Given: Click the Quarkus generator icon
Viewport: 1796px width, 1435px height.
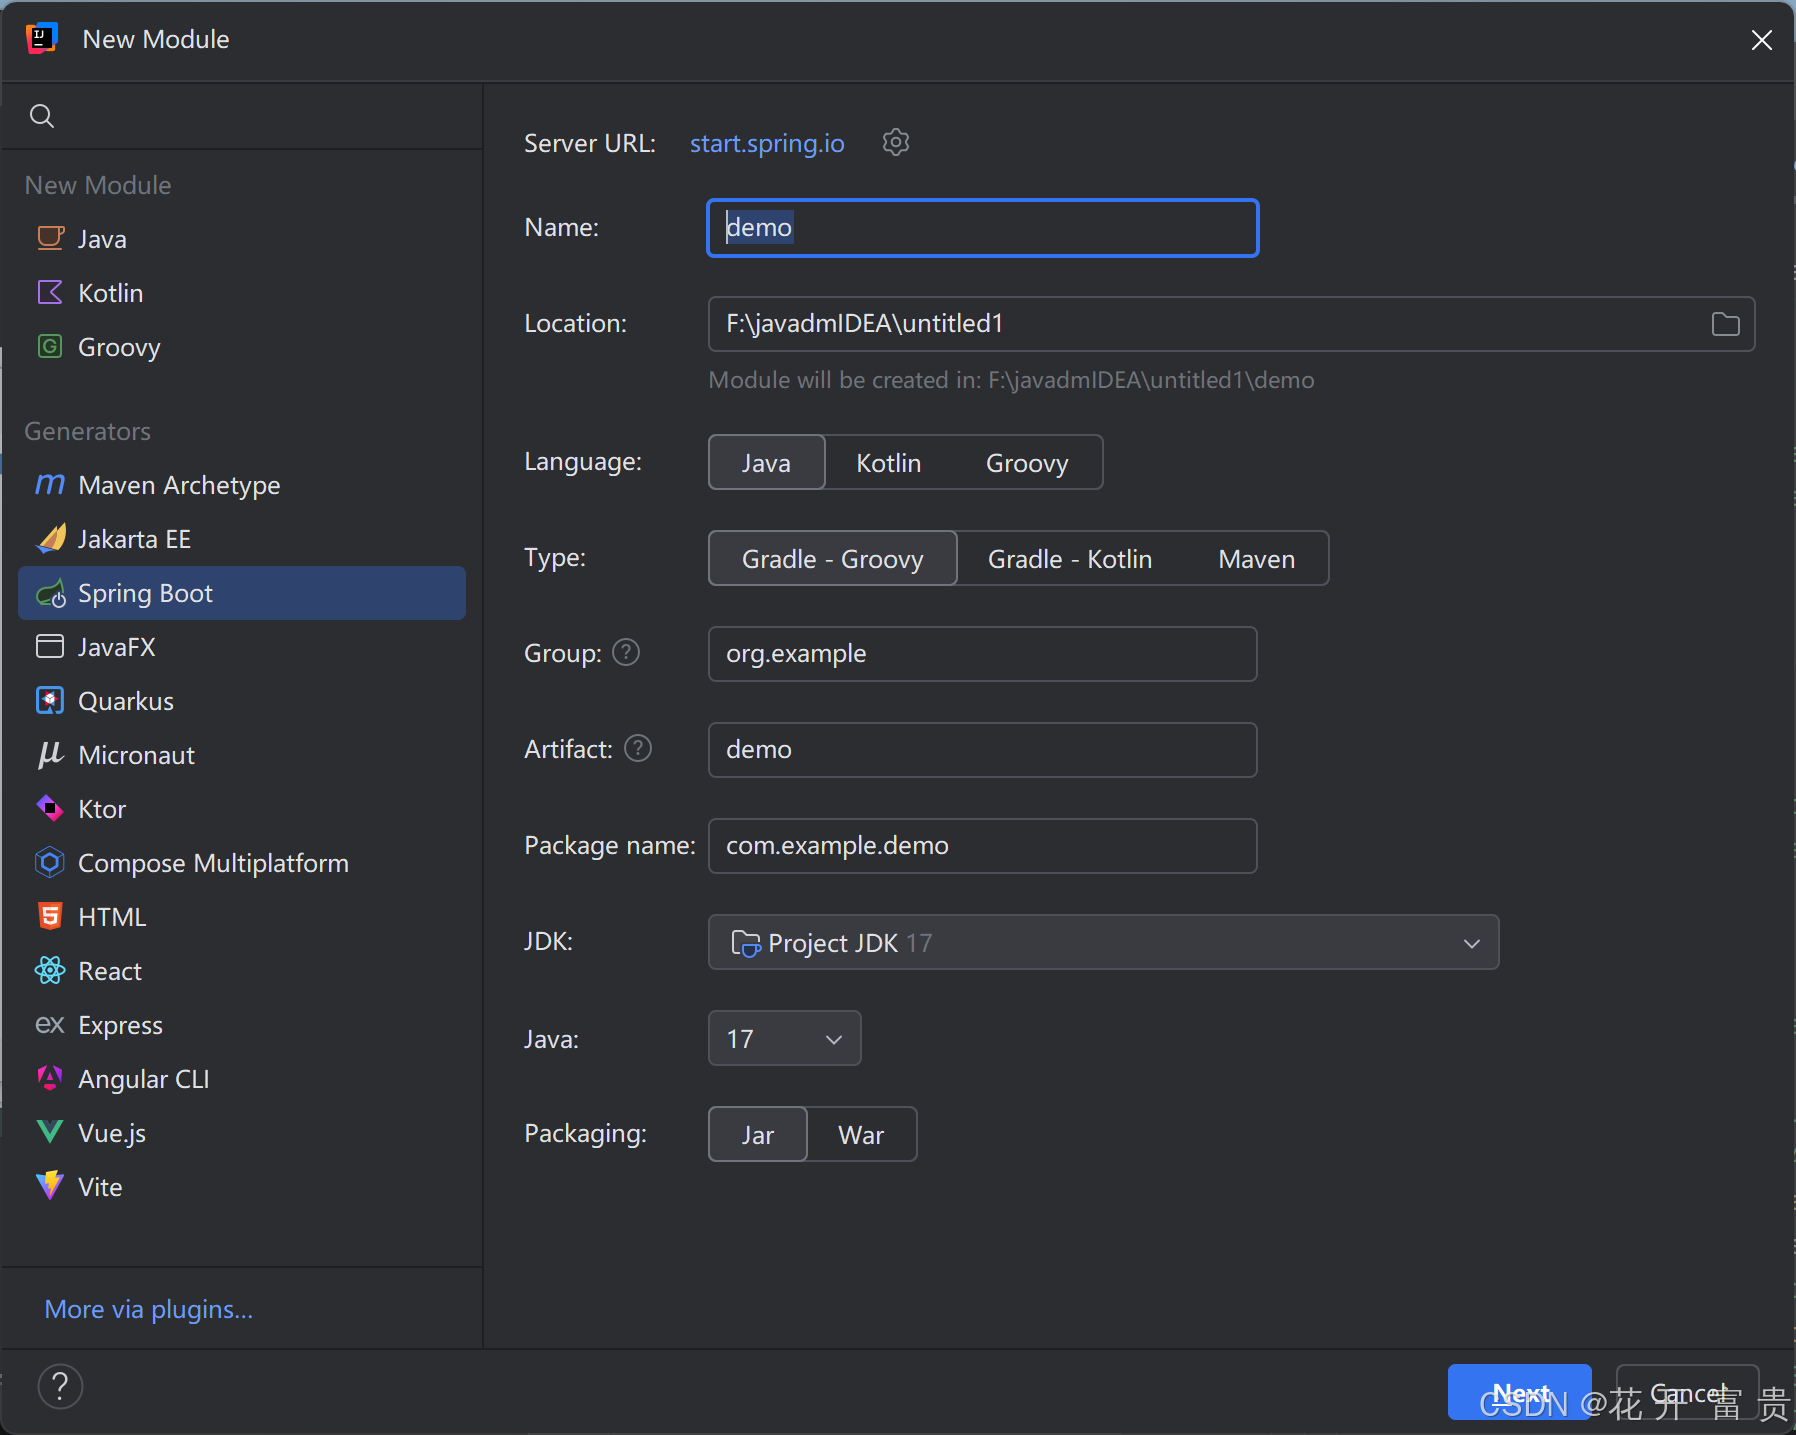Looking at the screenshot, I should [x=50, y=700].
